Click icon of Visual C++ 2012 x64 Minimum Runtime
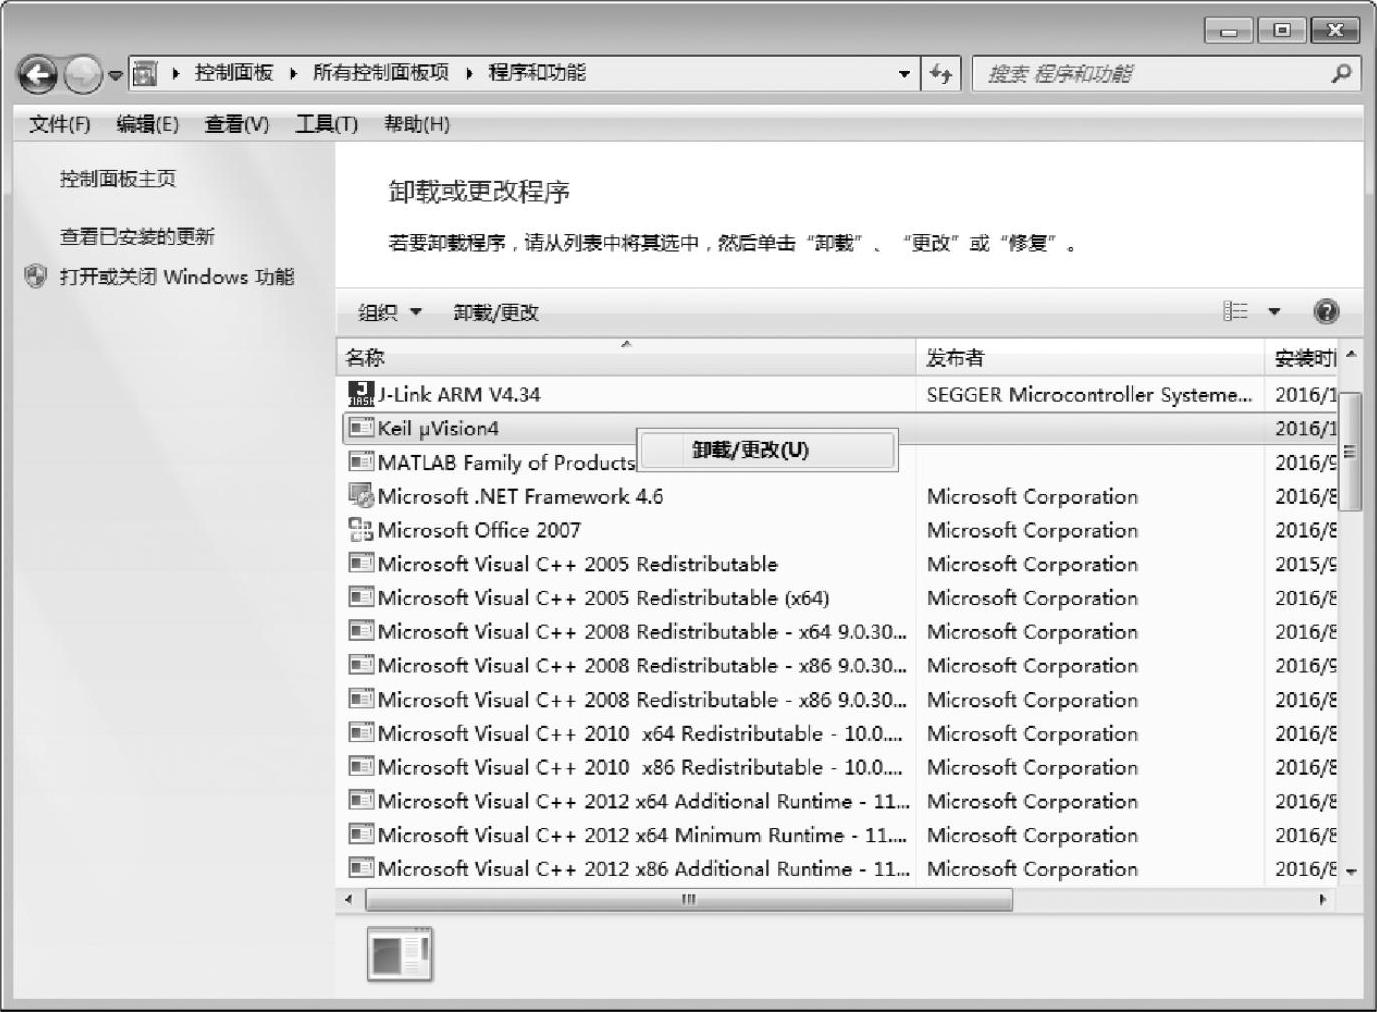The height and width of the screenshot is (1012, 1377). pos(361,835)
